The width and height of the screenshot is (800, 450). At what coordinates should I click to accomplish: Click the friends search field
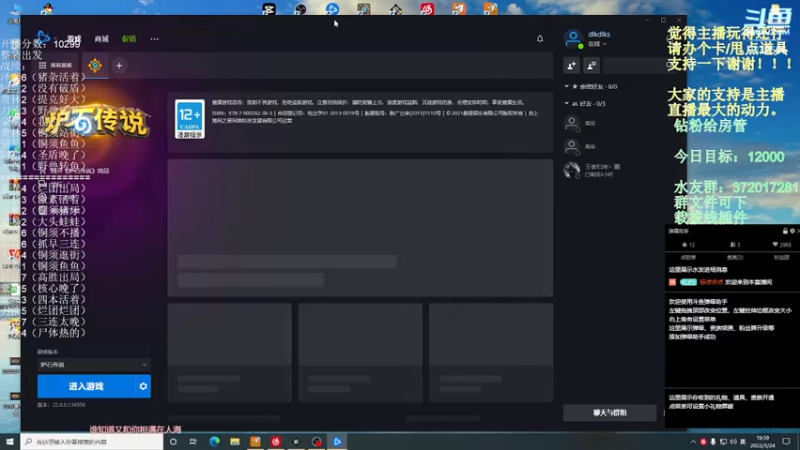click(x=638, y=65)
